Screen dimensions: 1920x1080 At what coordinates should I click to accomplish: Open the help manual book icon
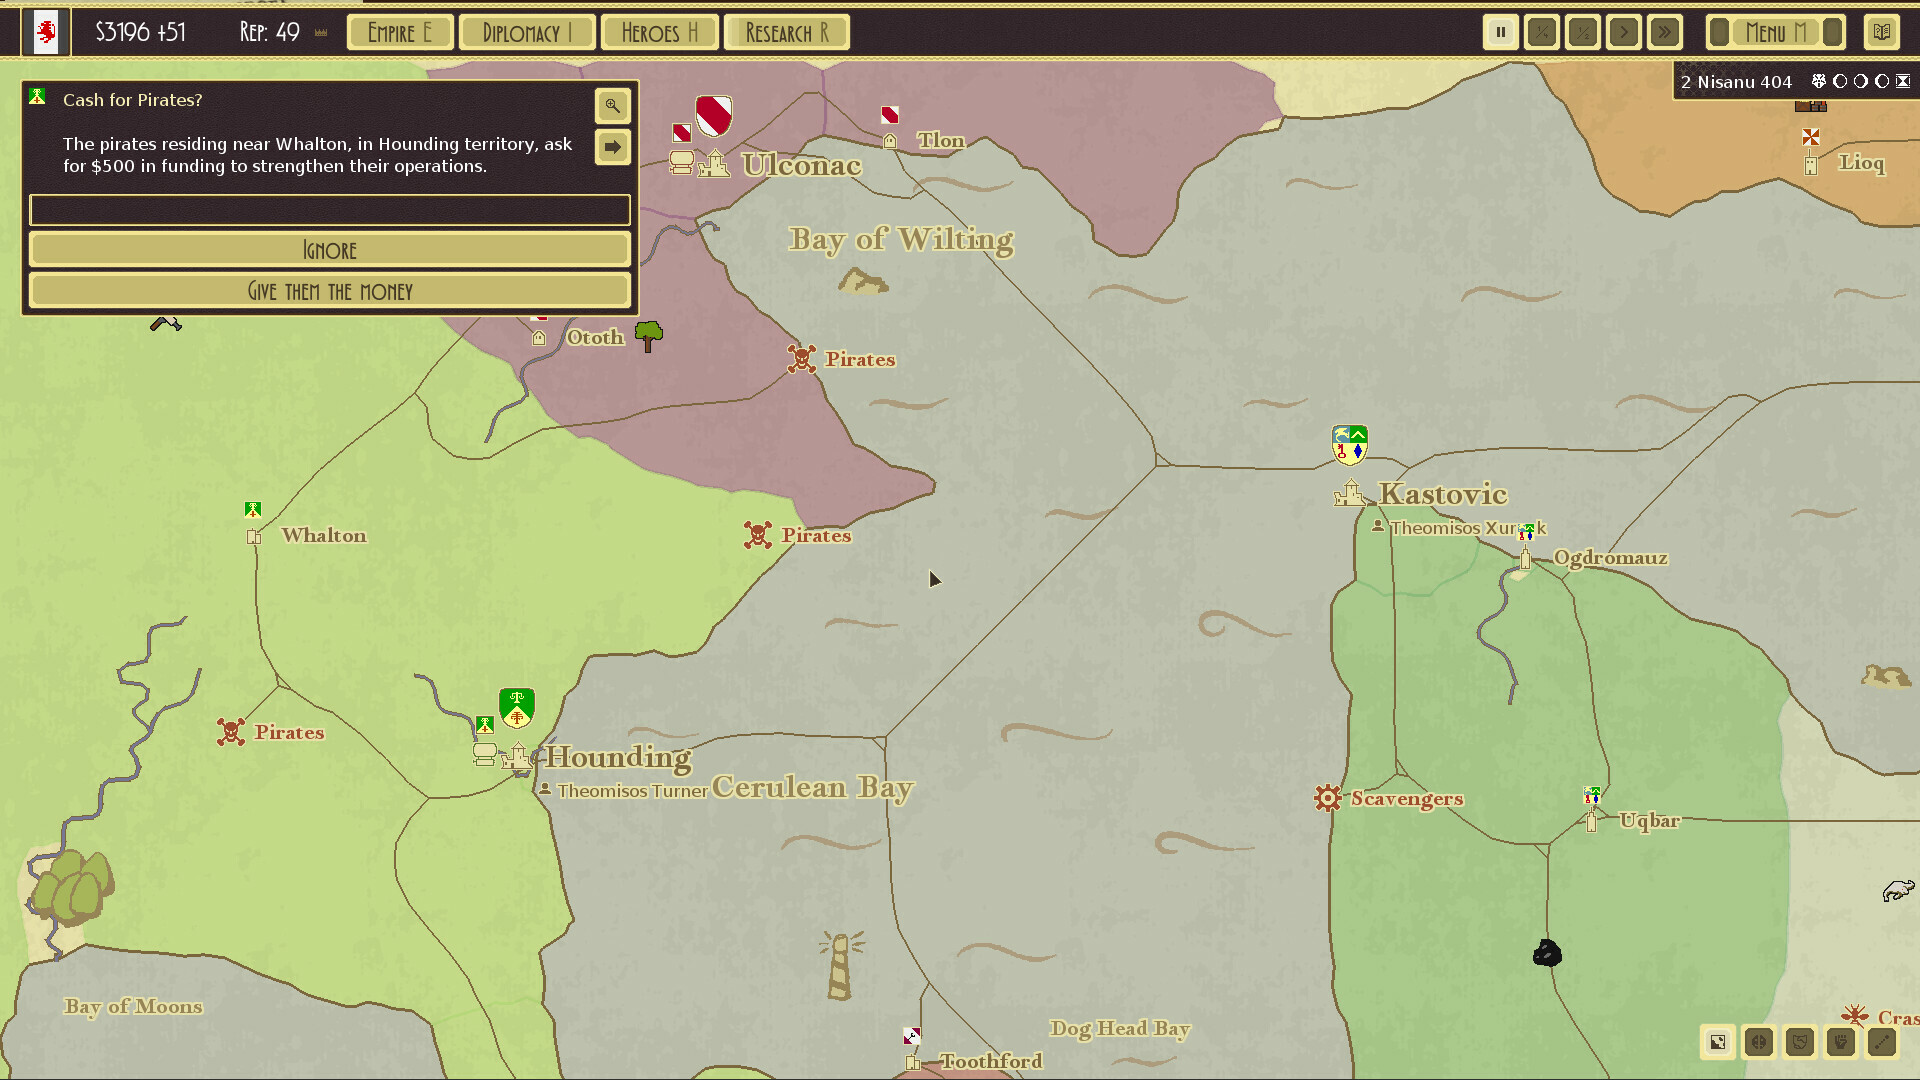tap(1881, 31)
